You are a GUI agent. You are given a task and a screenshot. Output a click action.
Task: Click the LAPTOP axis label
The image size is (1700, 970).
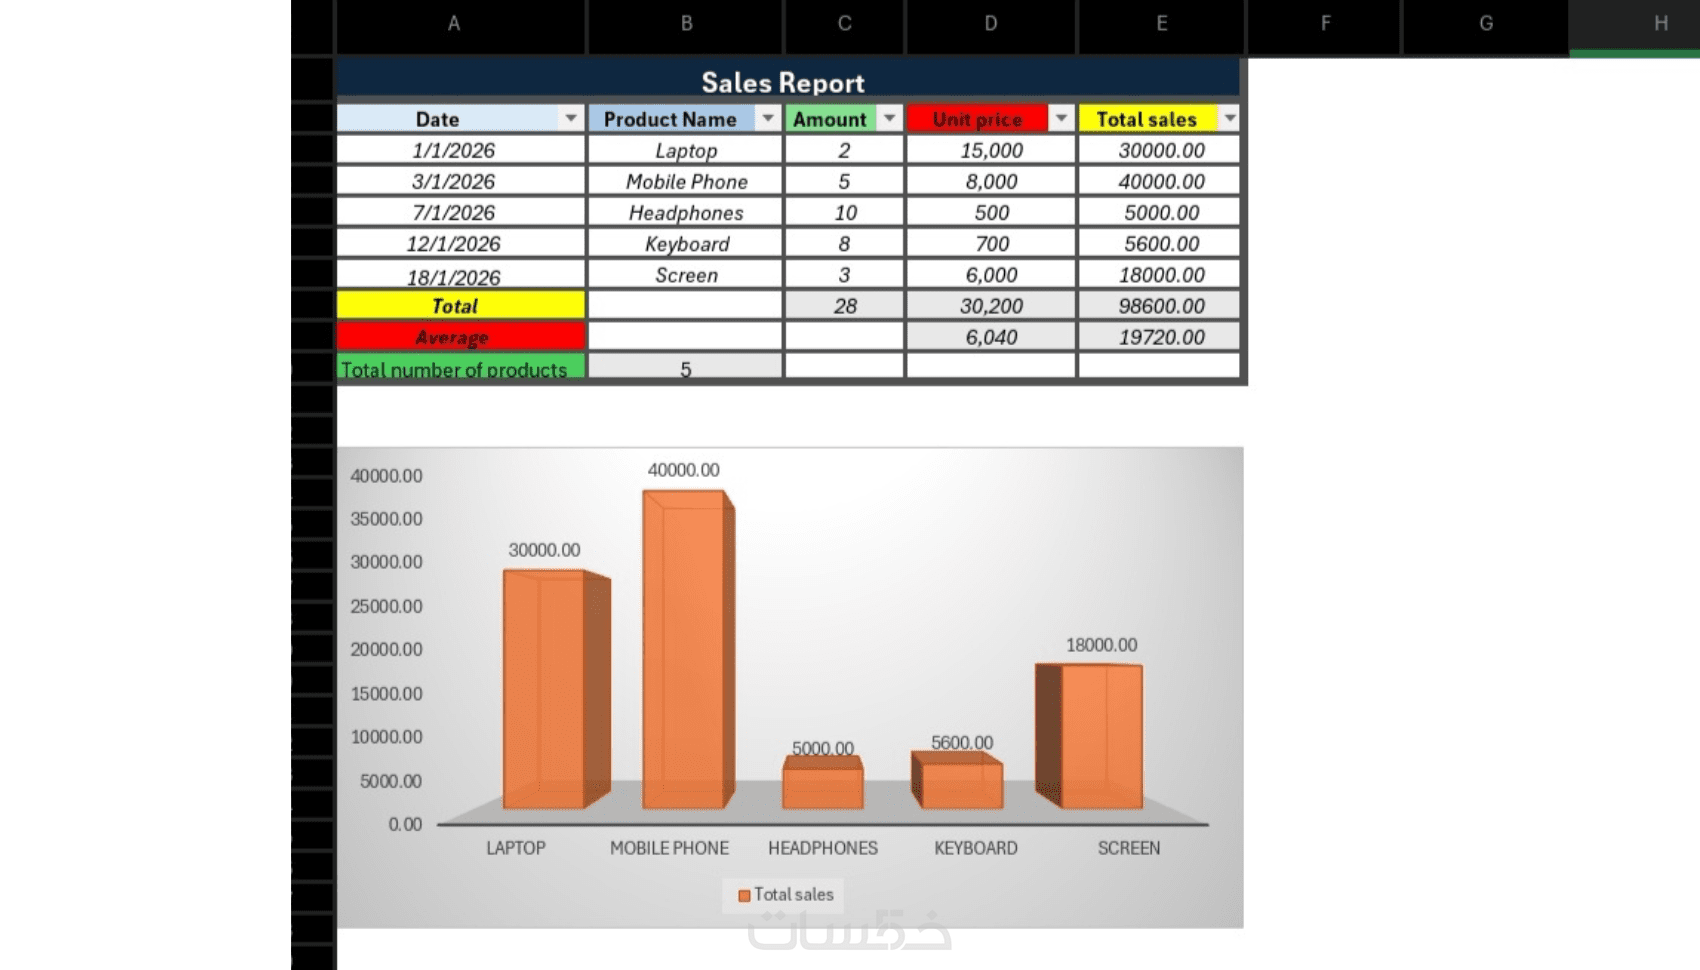coord(516,848)
